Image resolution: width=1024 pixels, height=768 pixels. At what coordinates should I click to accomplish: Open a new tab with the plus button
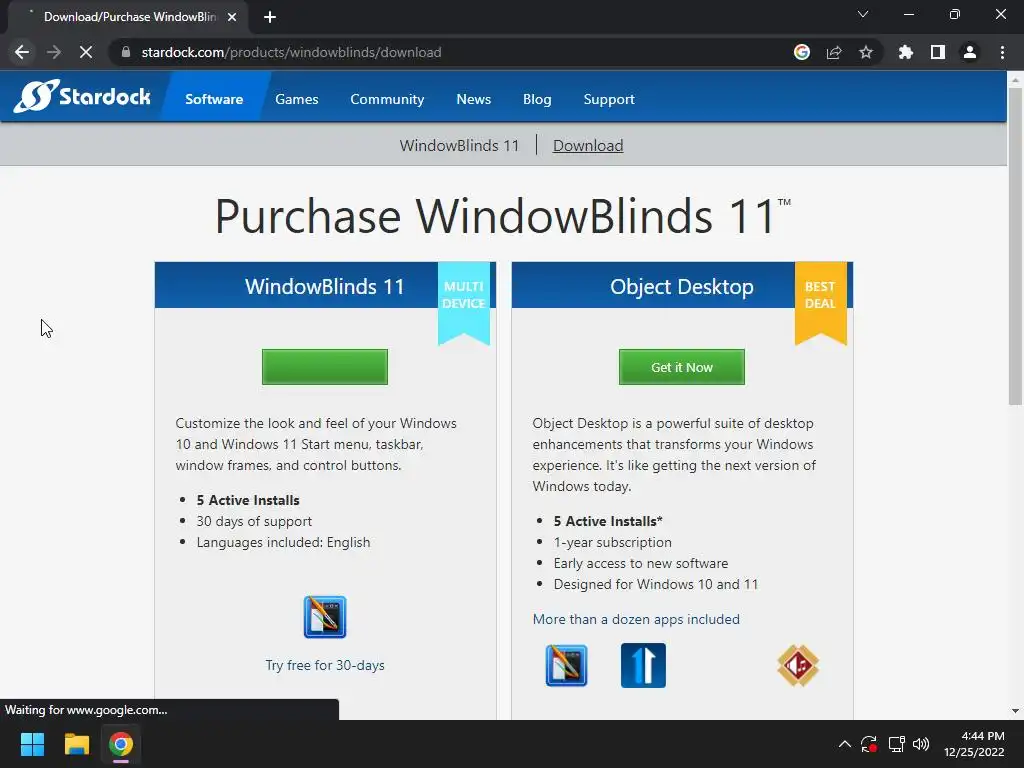coord(270,17)
